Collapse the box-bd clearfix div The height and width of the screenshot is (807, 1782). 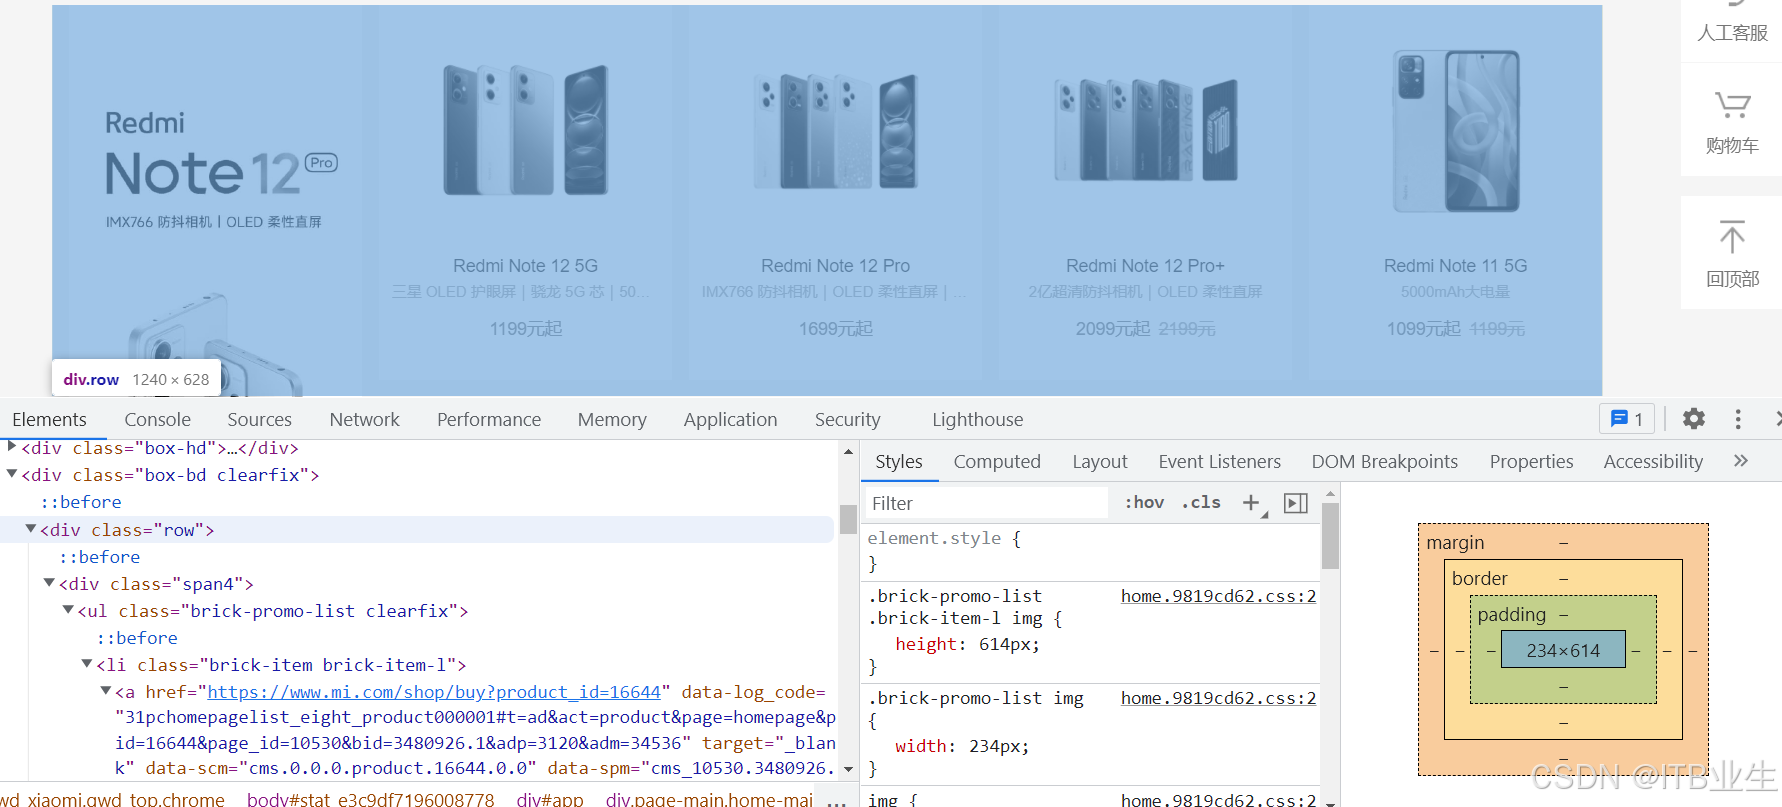[12, 474]
